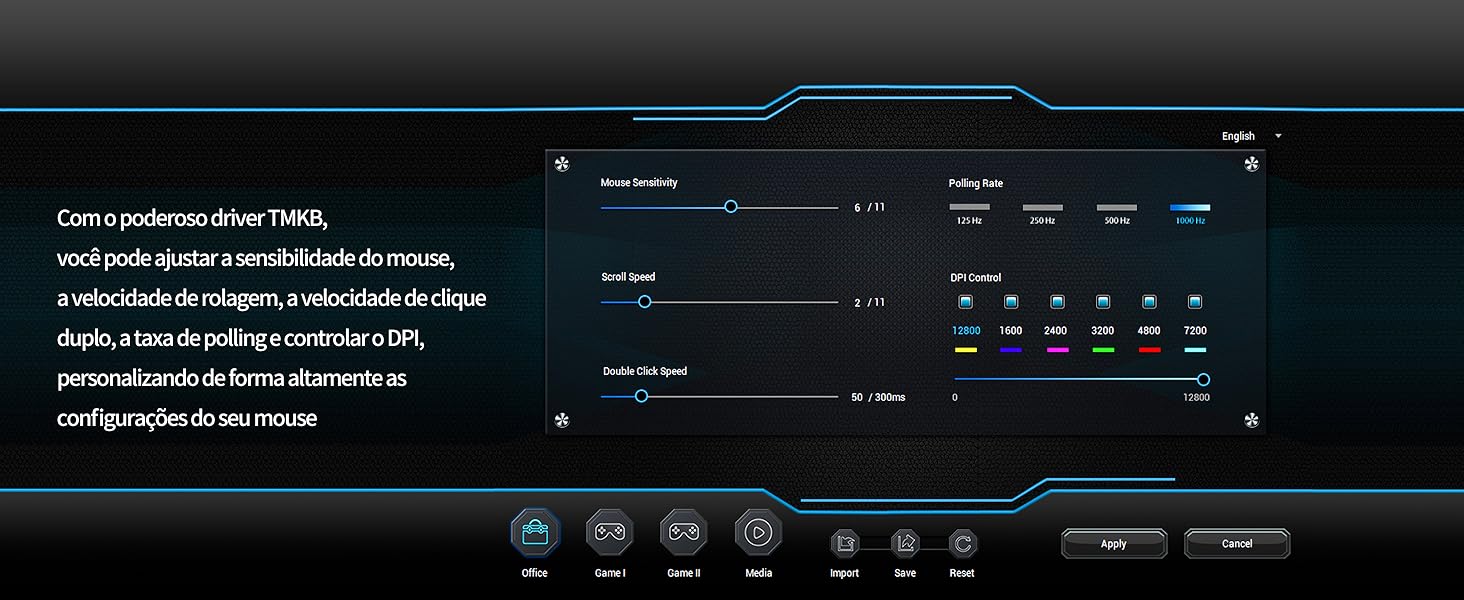The image size is (1464, 600).
Task: Click the 50 / 300ms value
Action: tap(878, 398)
